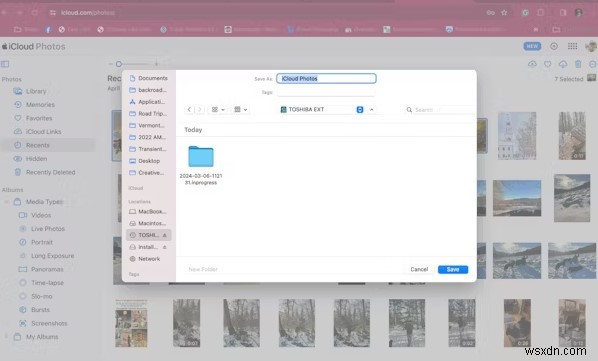
Task: Select Network in dialog sidebar
Action: (149, 259)
